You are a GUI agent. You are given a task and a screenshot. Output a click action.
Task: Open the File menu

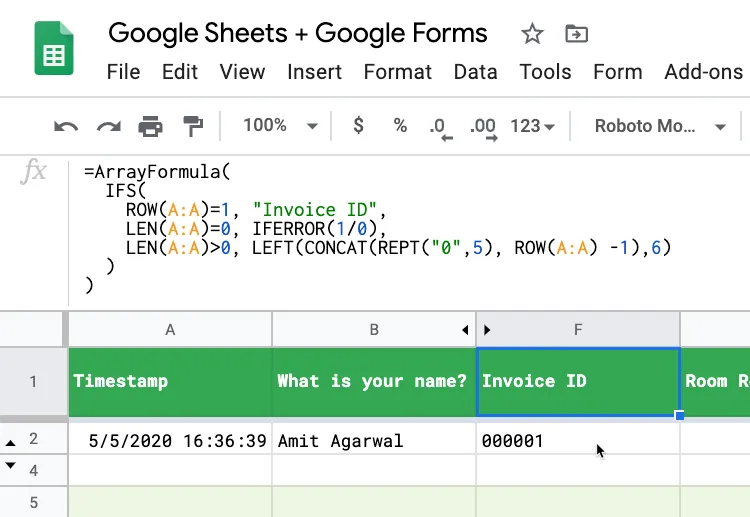click(x=123, y=72)
